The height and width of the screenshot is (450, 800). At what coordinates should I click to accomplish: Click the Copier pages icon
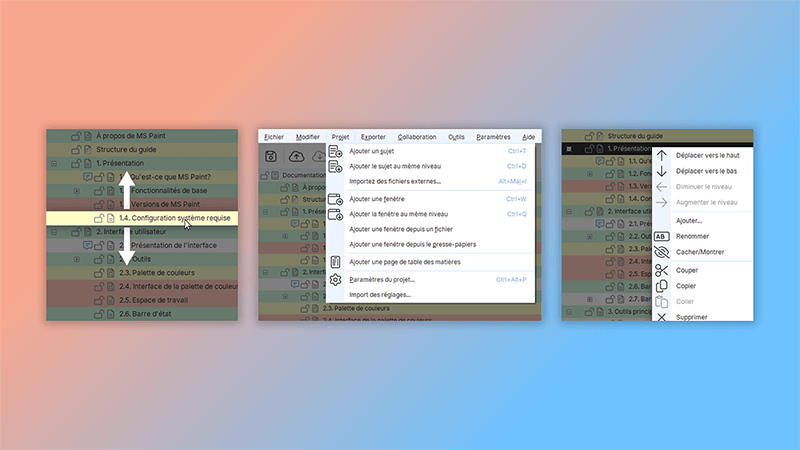point(661,286)
